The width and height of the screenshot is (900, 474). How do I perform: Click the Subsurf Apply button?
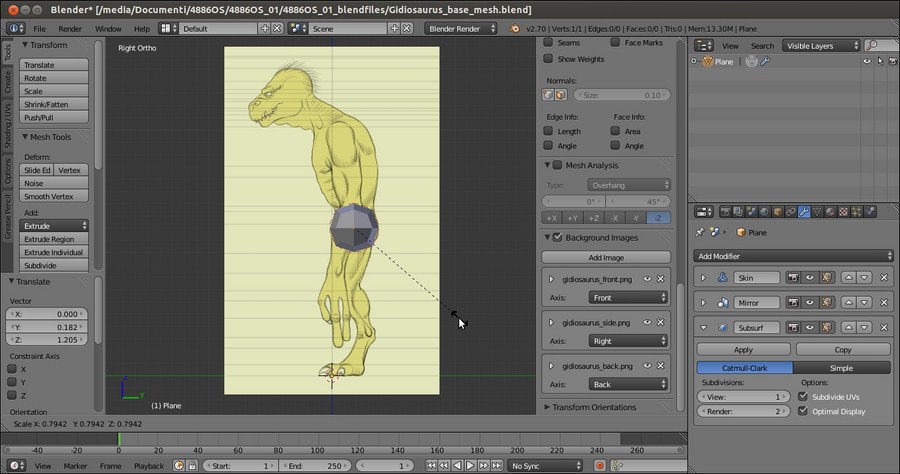tap(743, 349)
